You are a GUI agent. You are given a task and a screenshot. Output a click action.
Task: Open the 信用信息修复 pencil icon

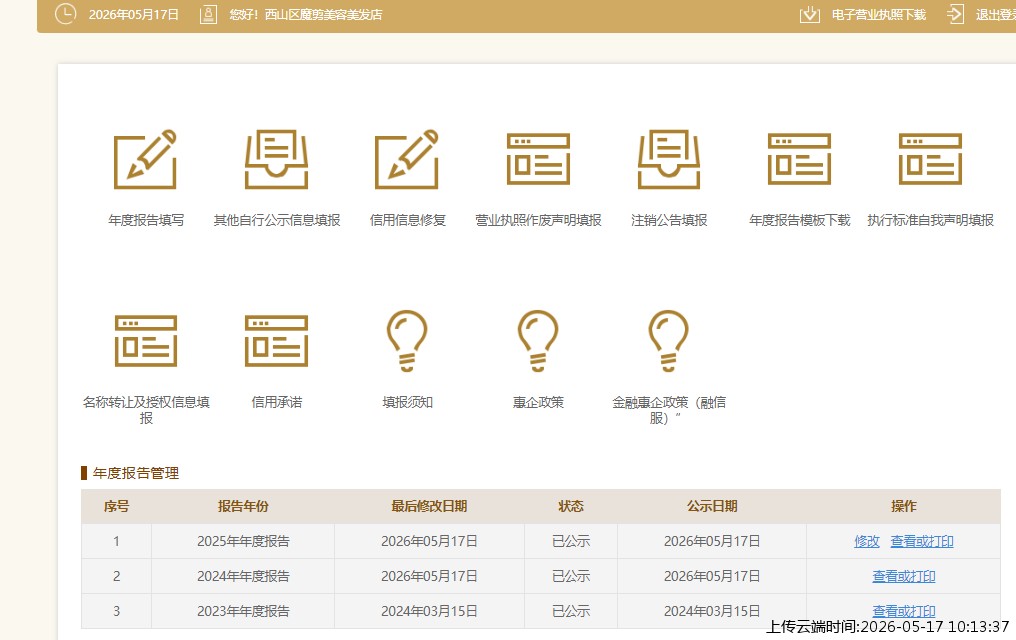pos(407,159)
